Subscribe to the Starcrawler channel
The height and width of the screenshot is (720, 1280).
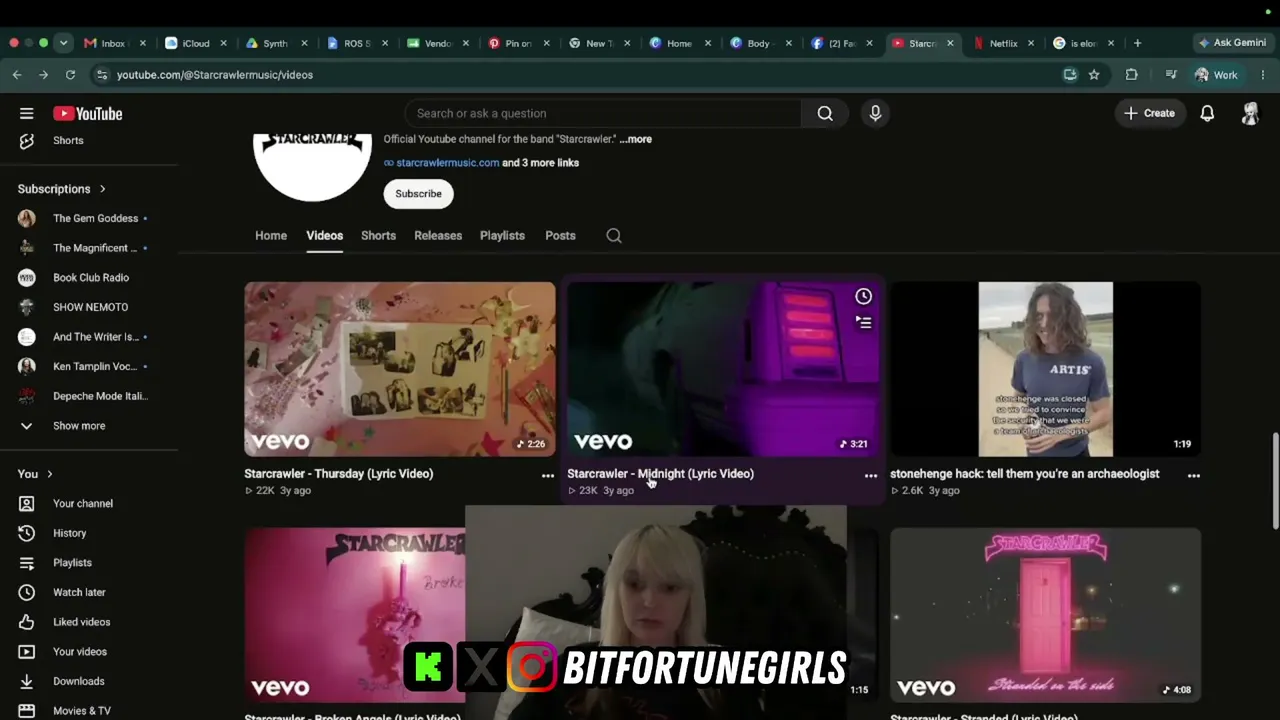point(418,194)
